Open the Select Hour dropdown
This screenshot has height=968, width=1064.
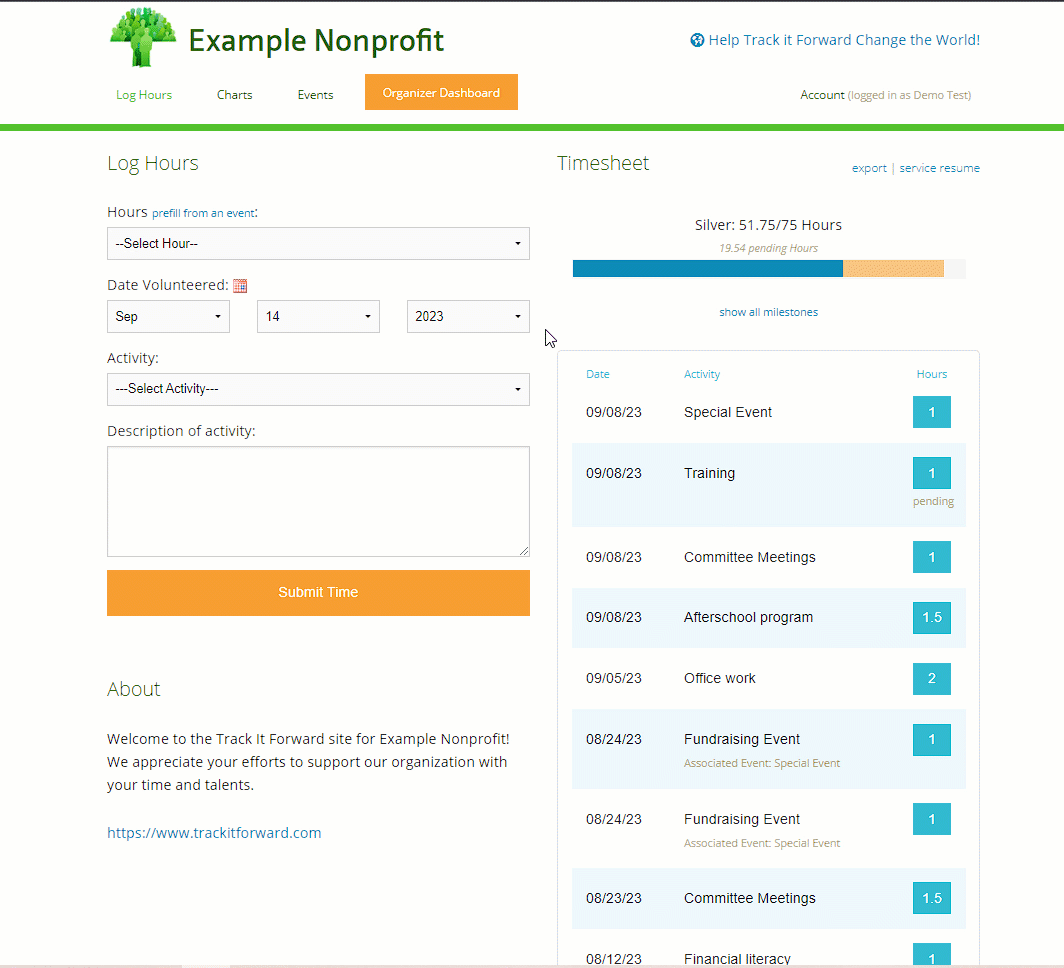pos(318,244)
